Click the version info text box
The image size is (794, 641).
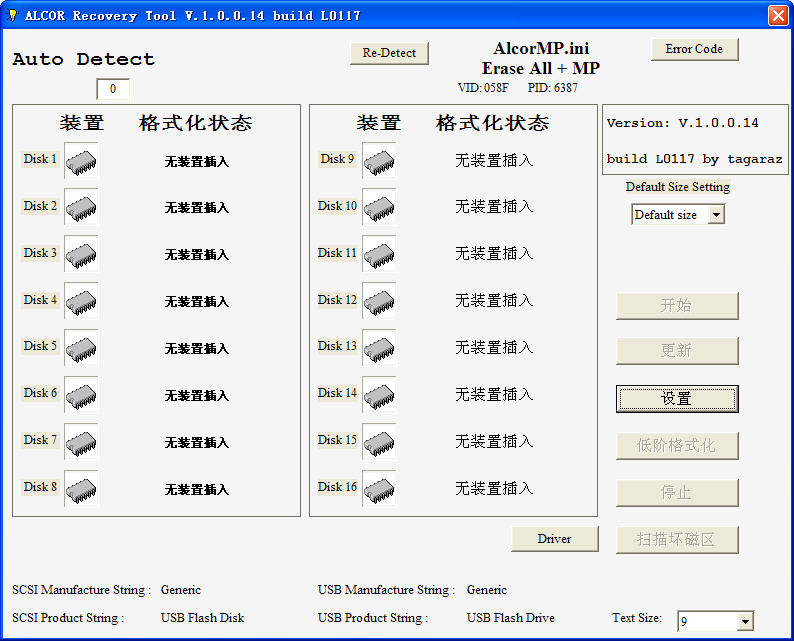click(x=694, y=140)
